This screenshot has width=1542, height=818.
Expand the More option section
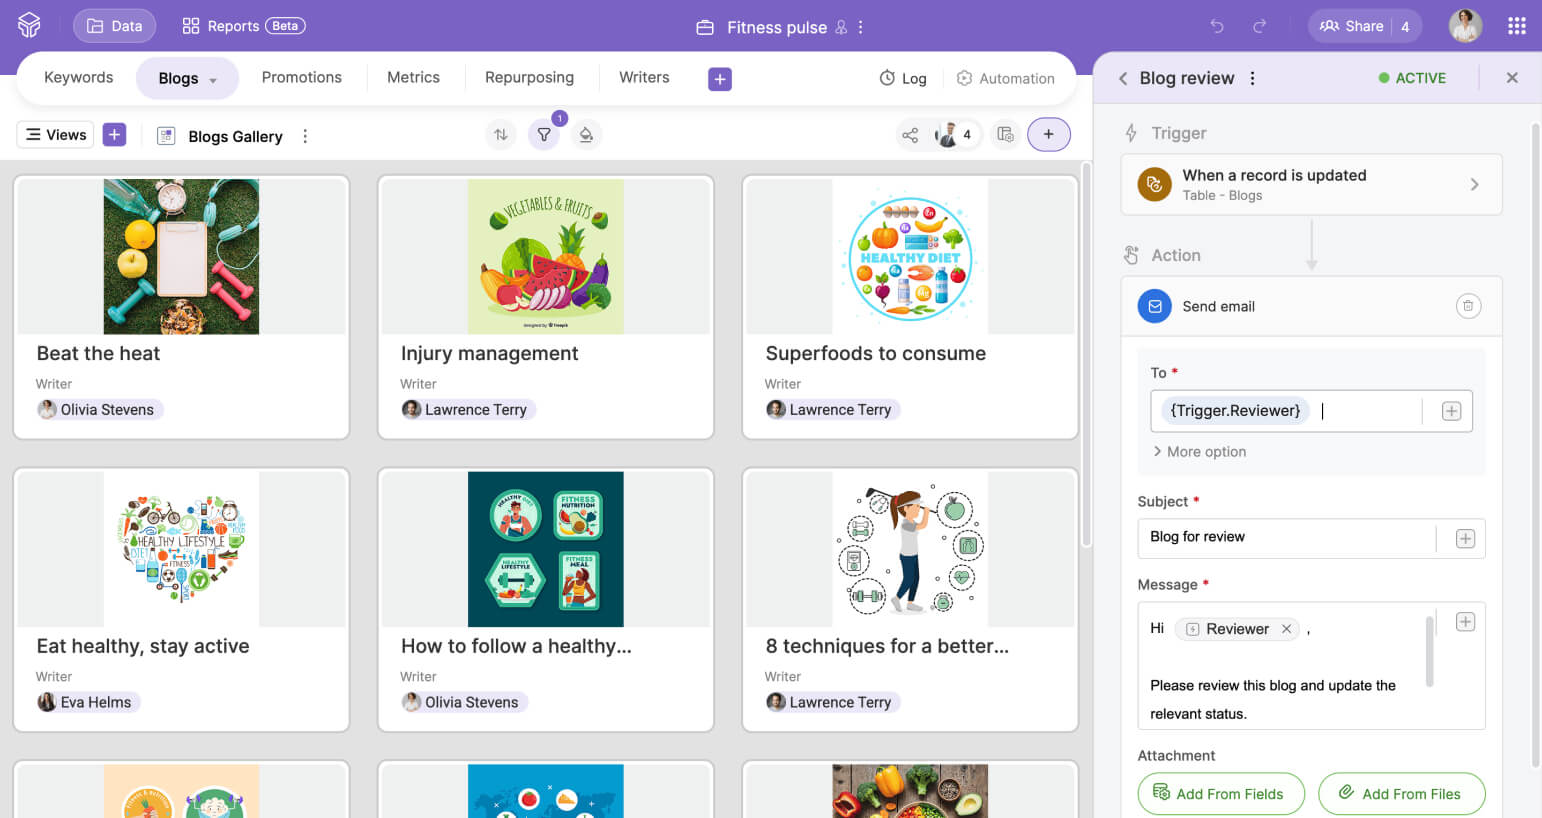pos(1200,452)
